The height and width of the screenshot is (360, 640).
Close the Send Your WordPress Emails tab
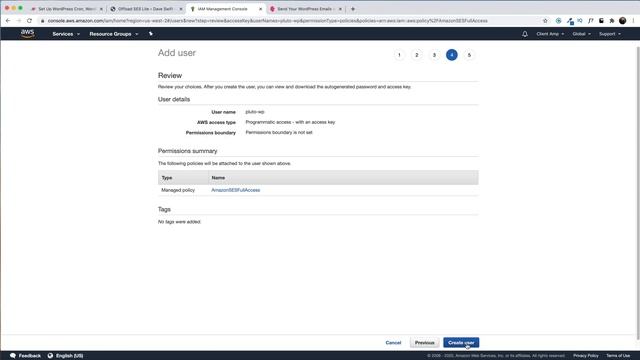tap(340, 9)
